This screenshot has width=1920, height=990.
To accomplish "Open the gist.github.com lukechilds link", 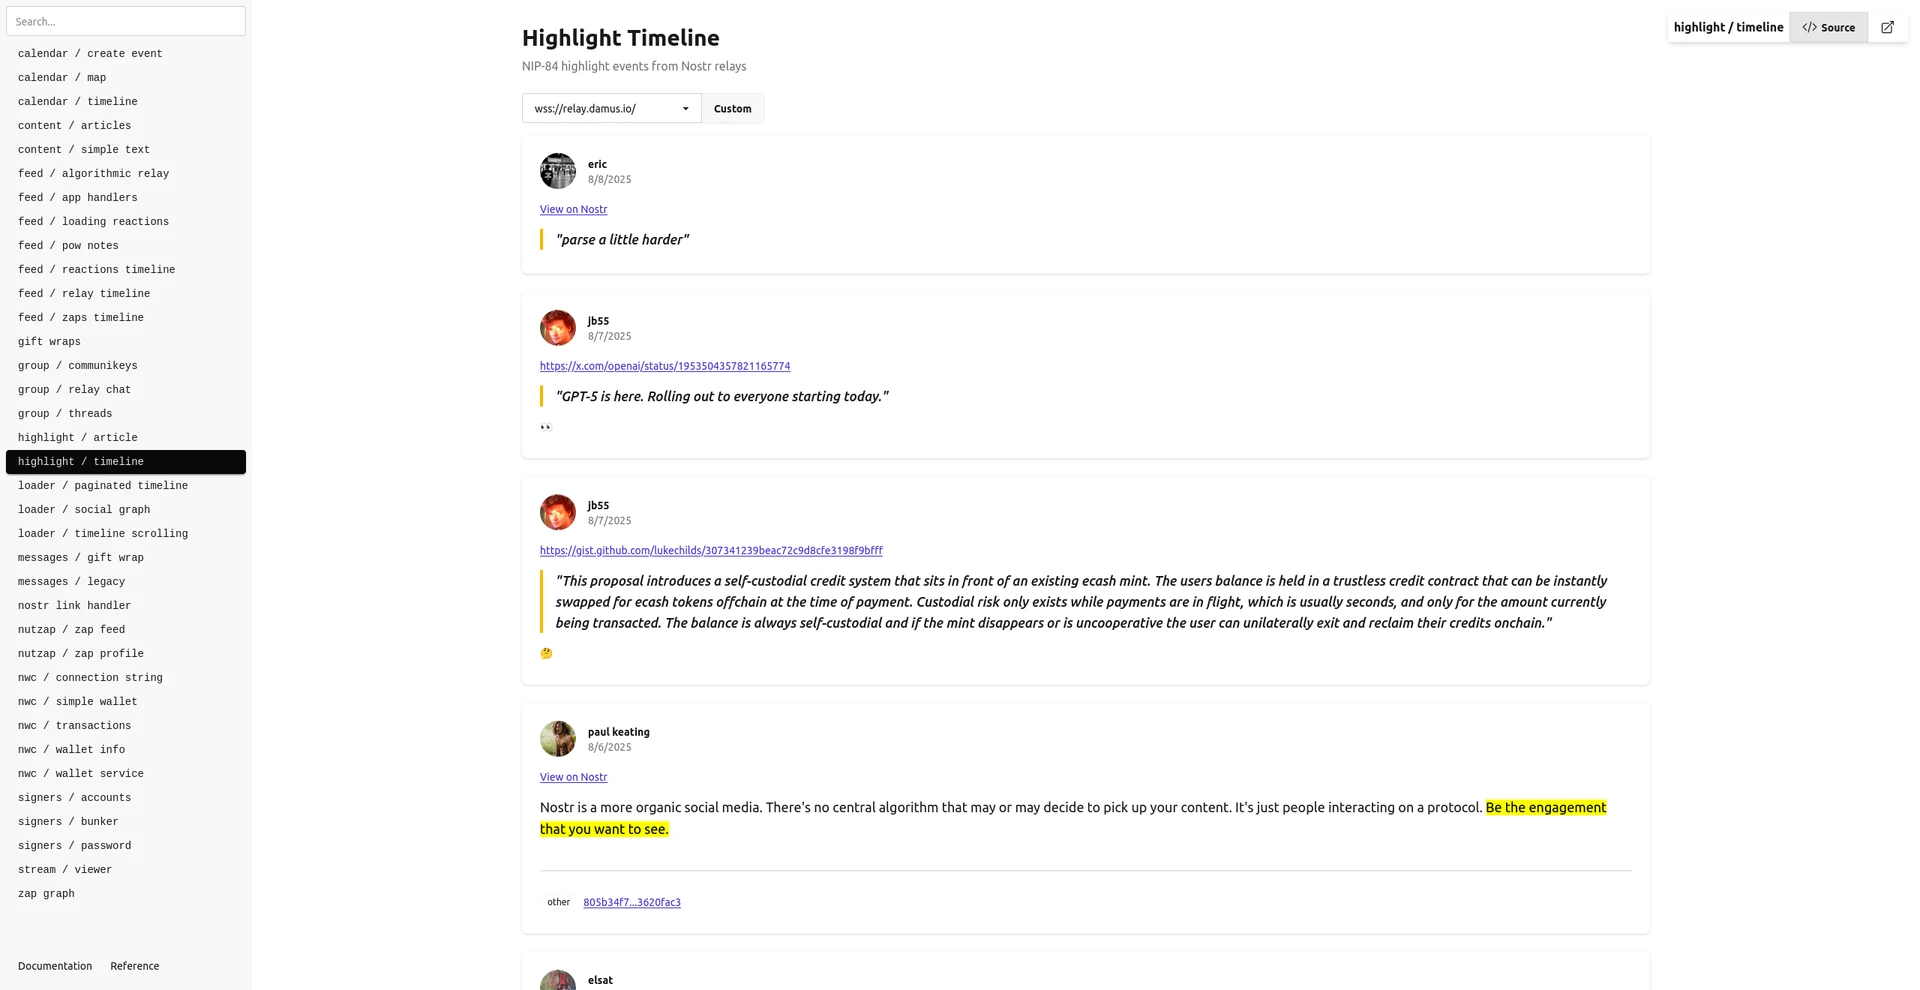I will pyautogui.click(x=711, y=551).
